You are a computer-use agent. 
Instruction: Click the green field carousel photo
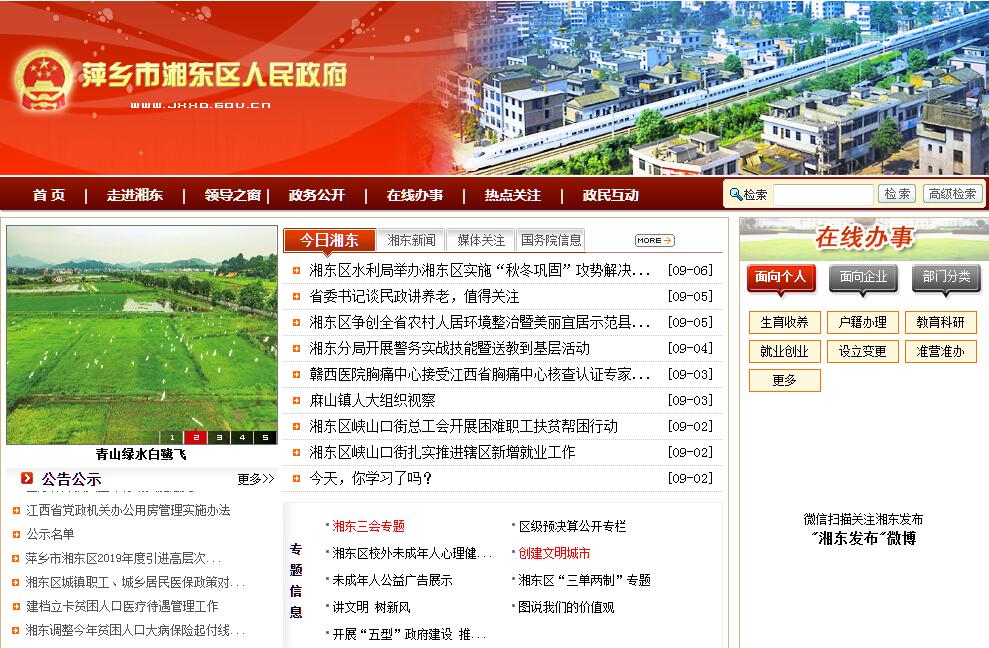click(x=142, y=335)
